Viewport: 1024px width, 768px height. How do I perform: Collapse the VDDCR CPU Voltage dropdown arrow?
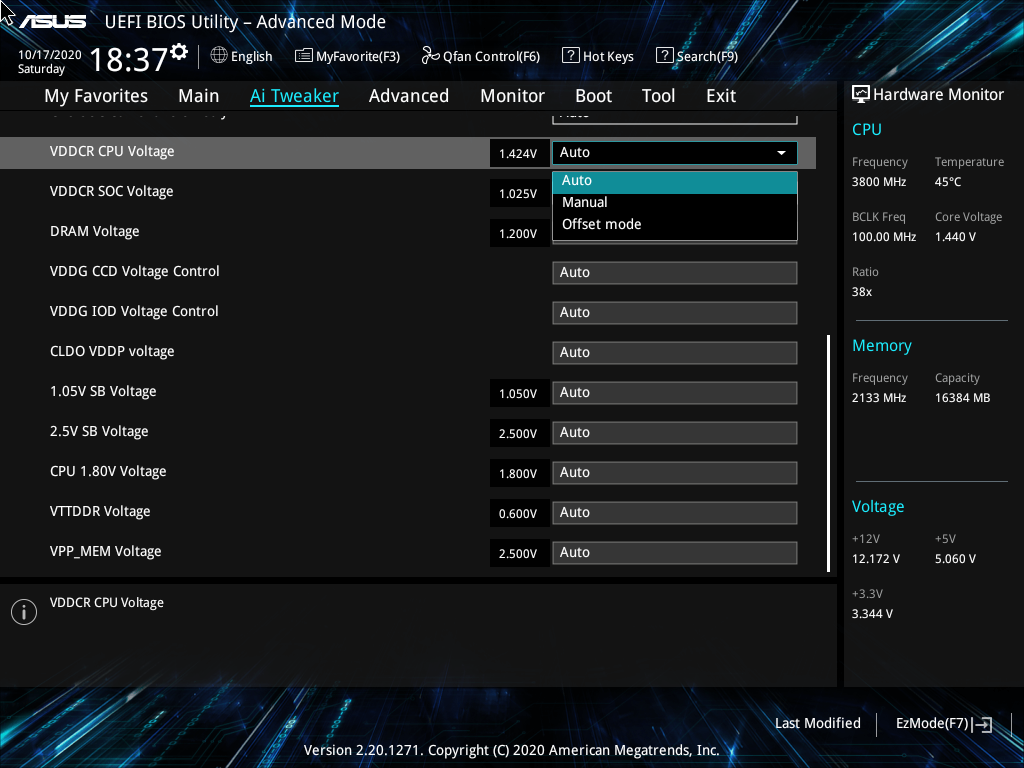click(781, 153)
